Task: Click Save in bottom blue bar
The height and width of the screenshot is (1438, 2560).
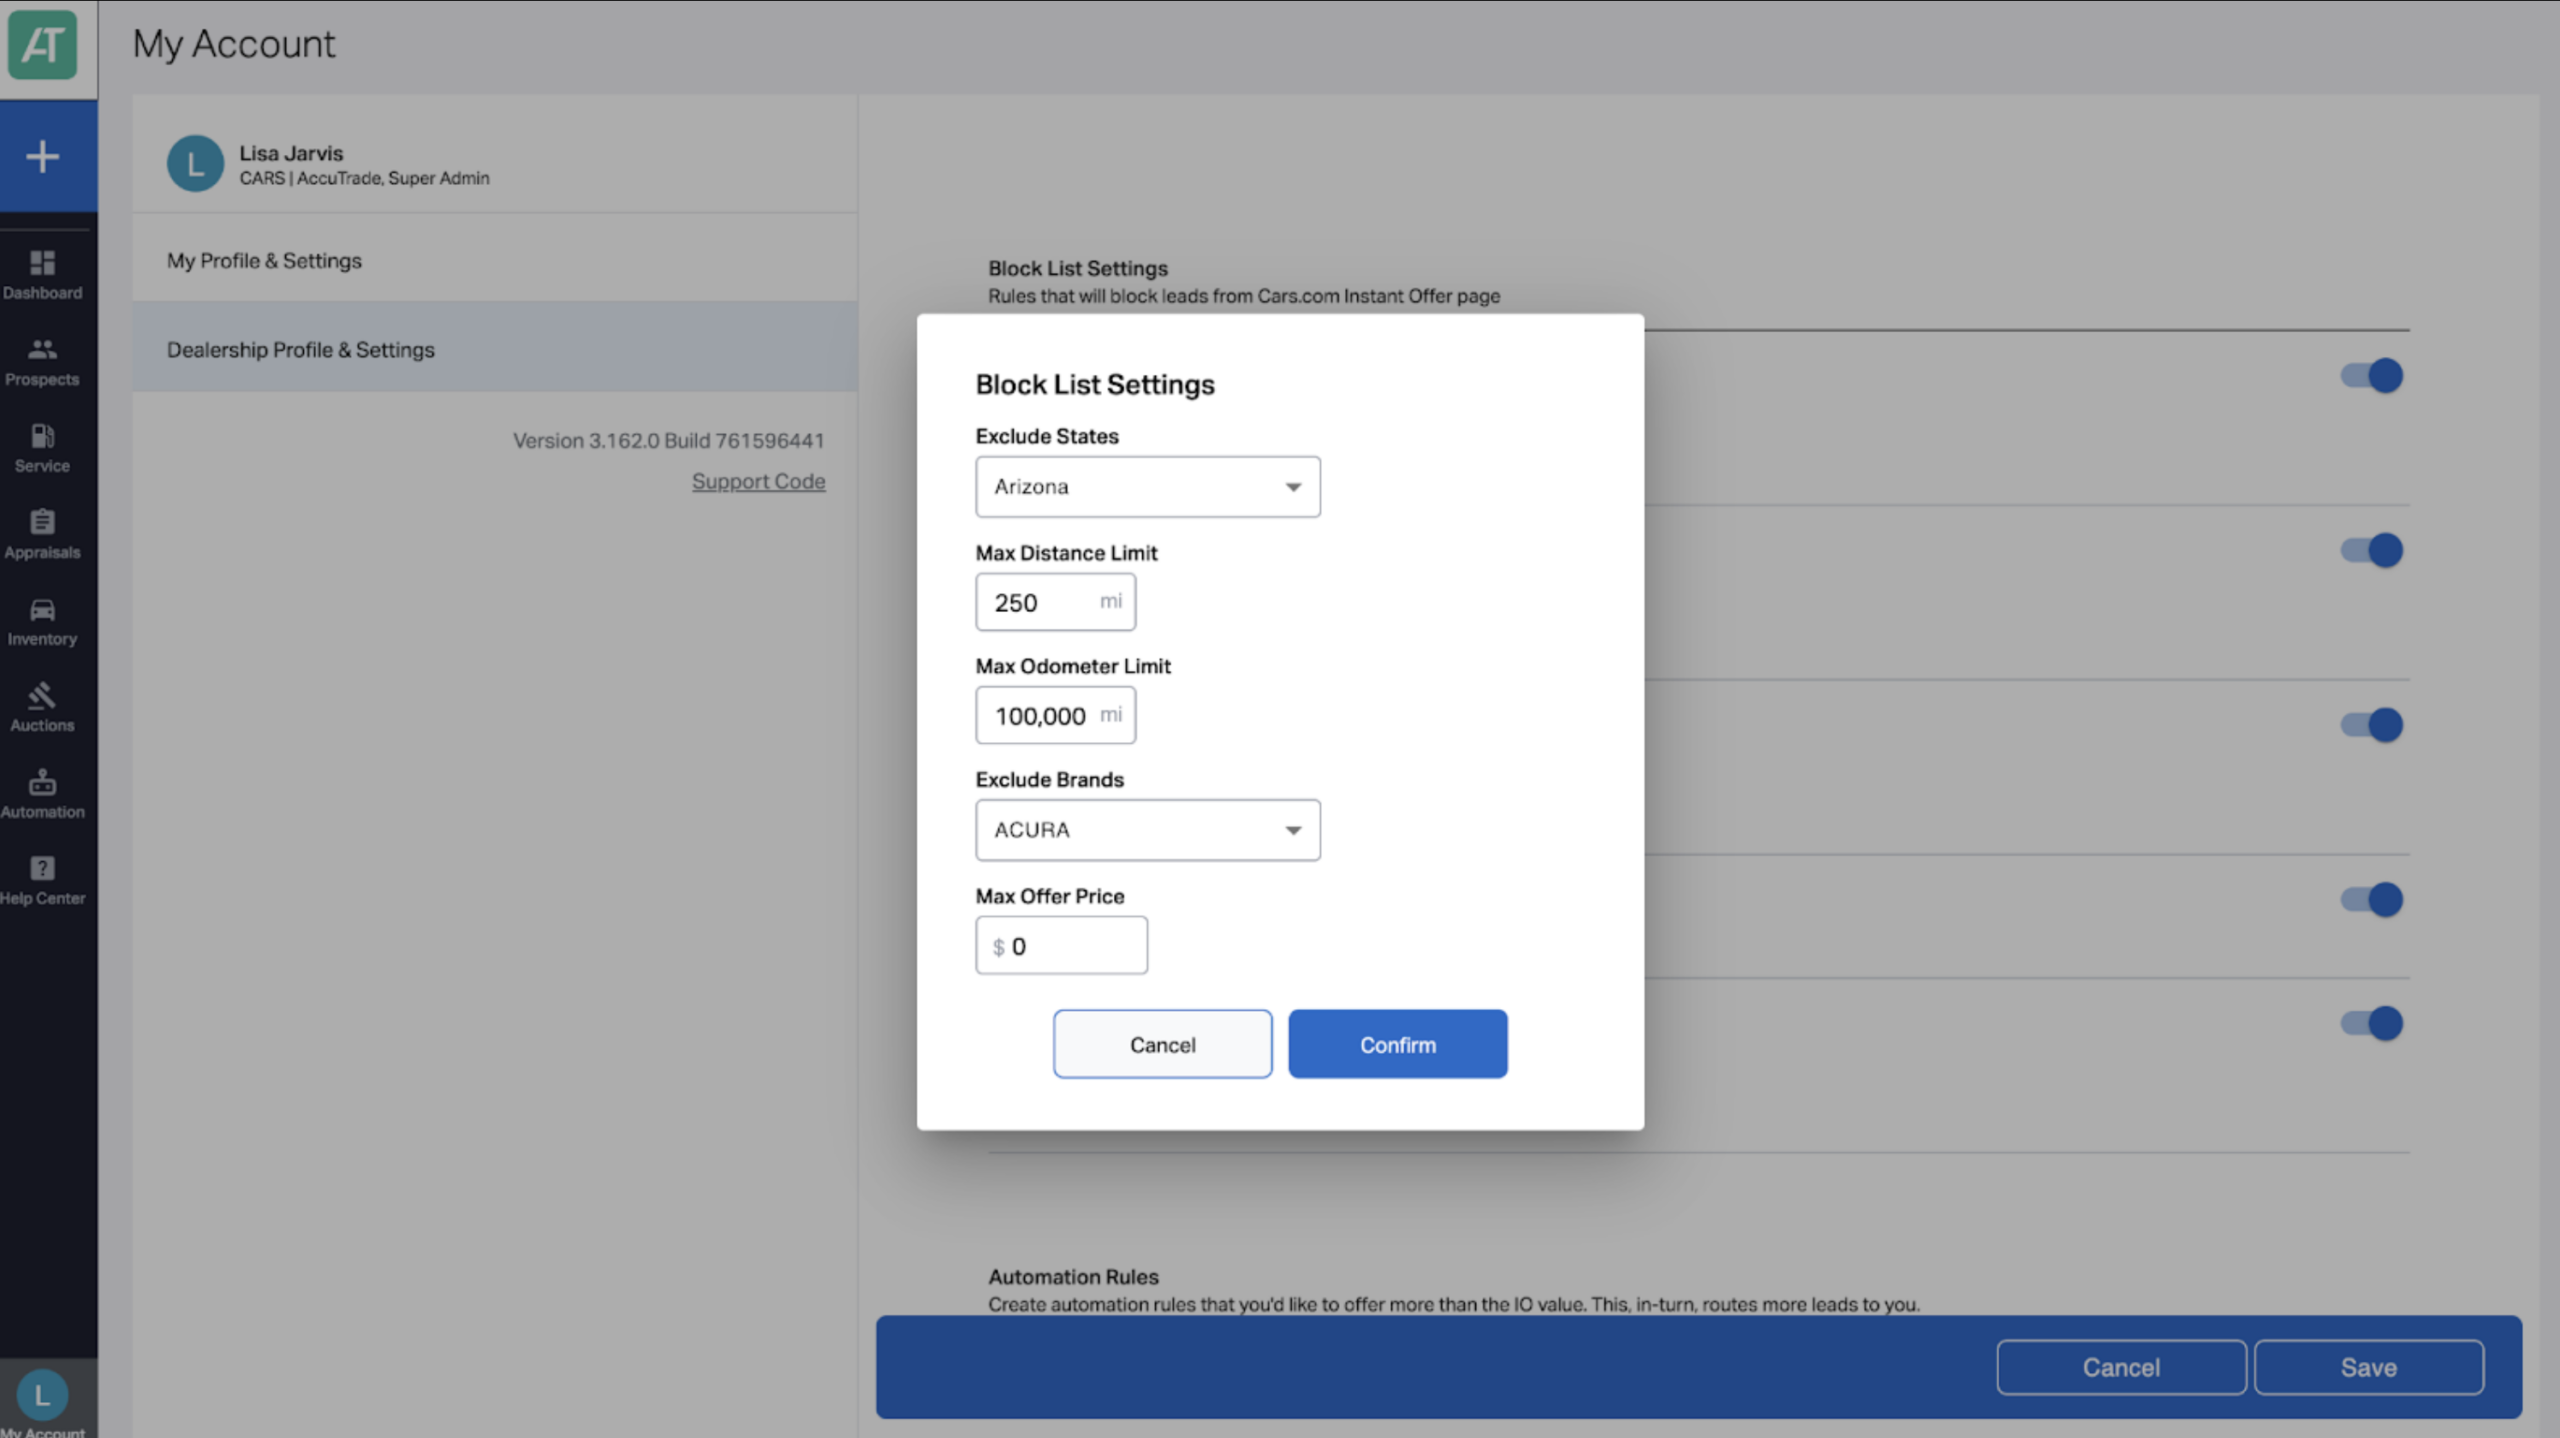Action: (2368, 1367)
